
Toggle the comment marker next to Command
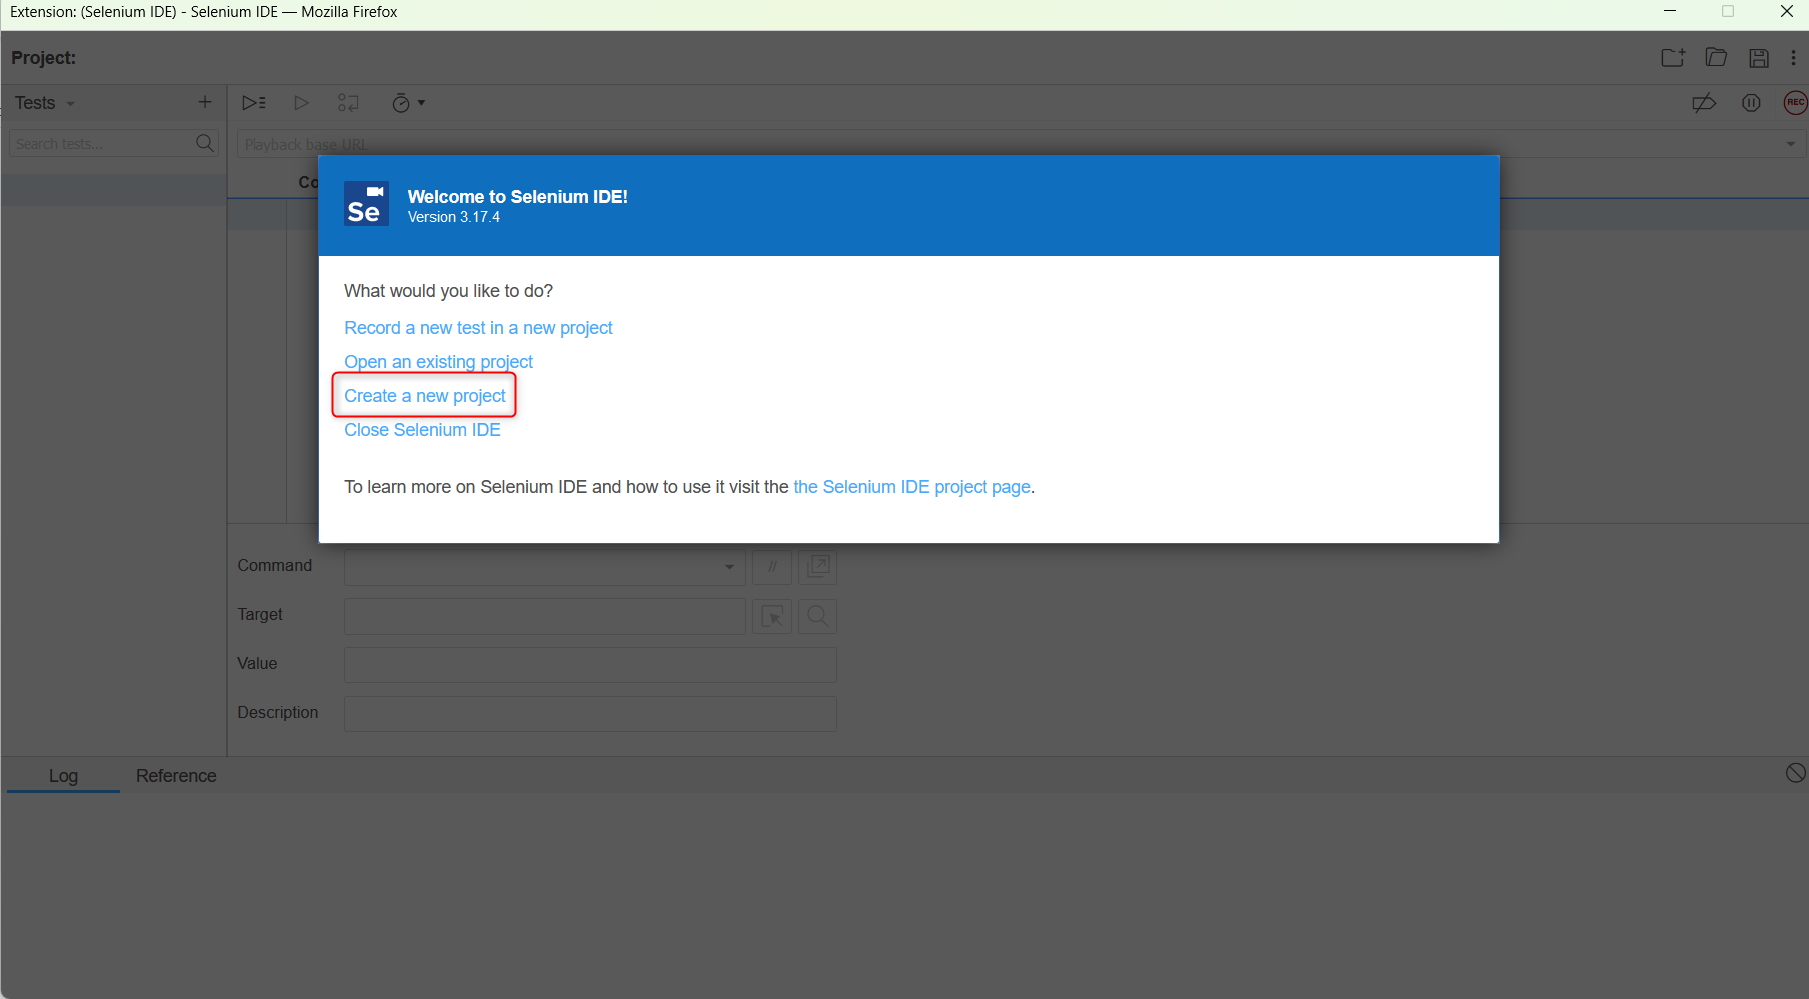(x=771, y=567)
